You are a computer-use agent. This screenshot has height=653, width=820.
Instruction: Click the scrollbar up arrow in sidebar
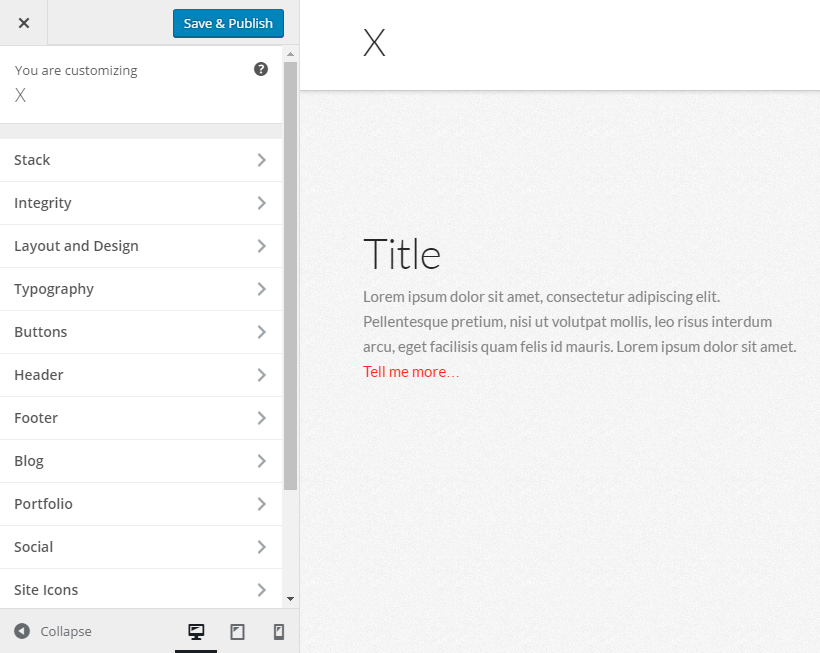pos(290,54)
